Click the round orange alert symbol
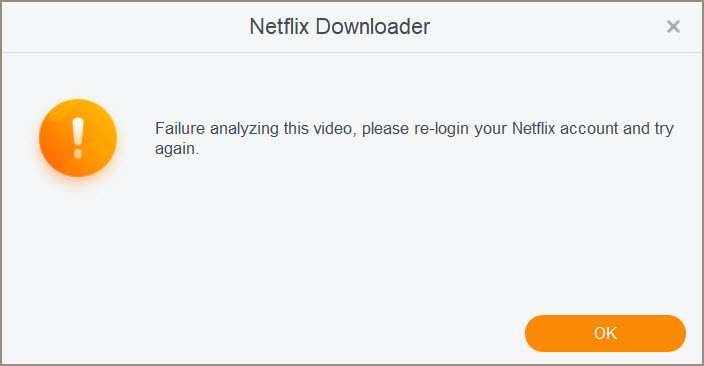The width and height of the screenshot is (704, 366). point(78,138)
